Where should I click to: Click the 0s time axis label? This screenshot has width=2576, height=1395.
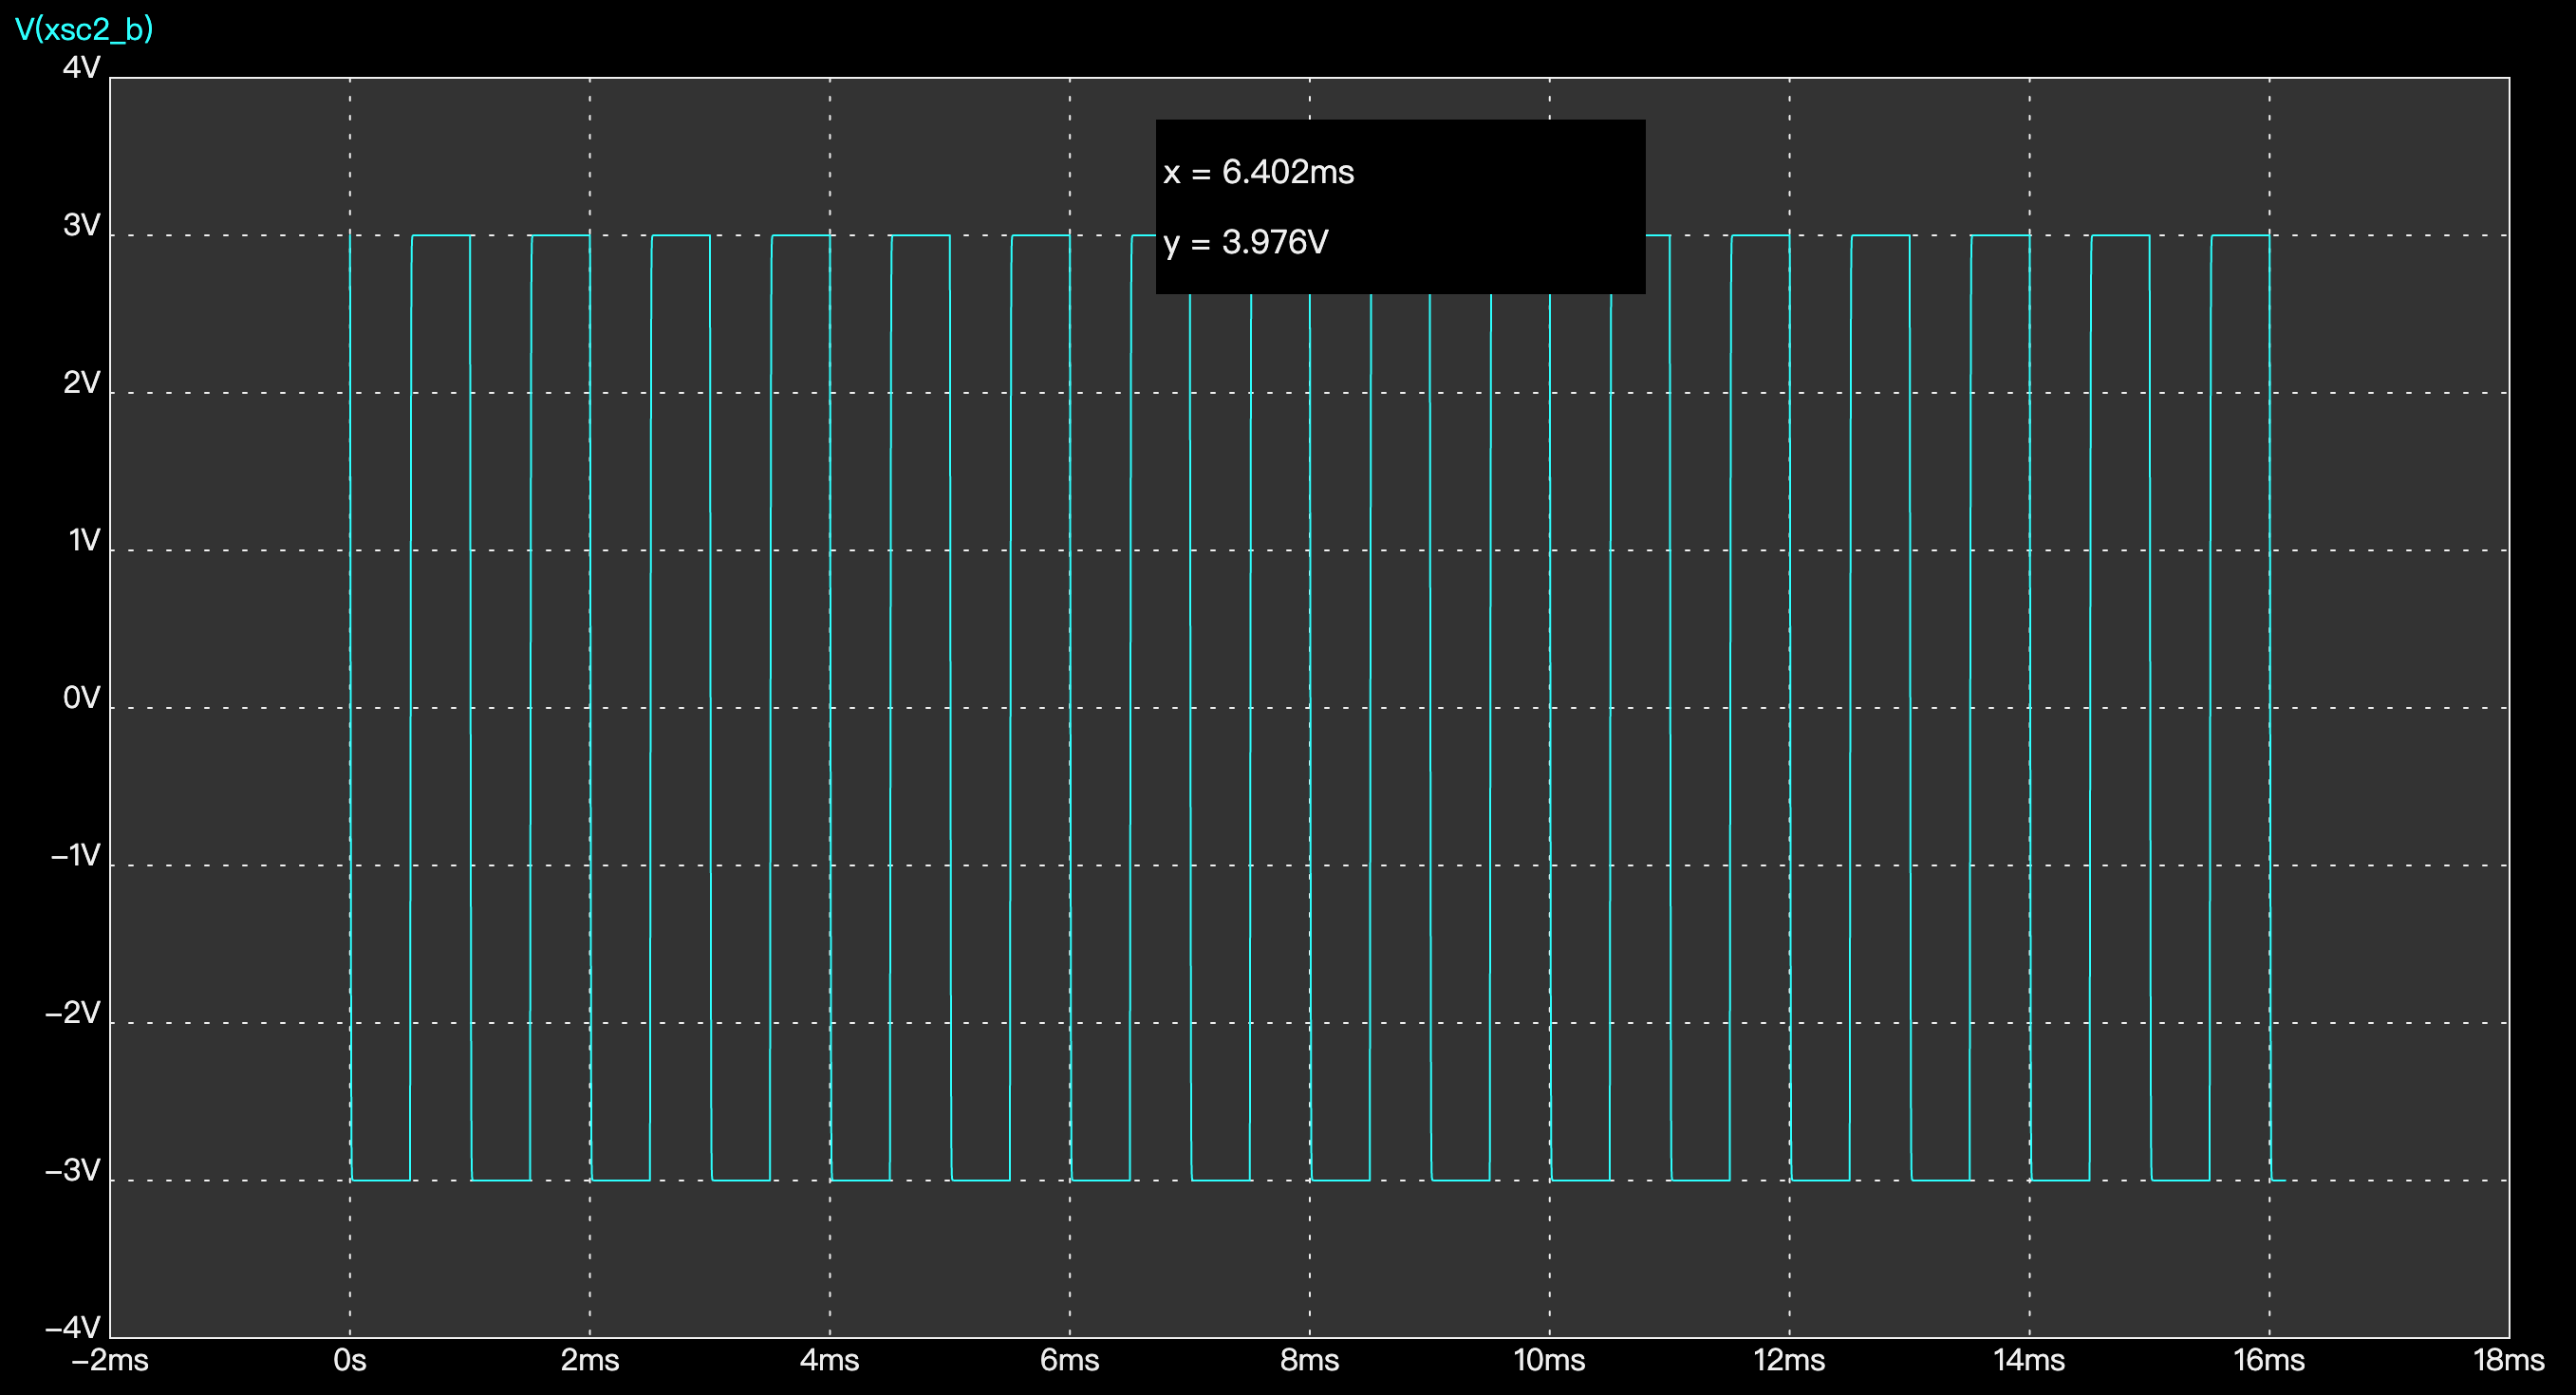(x=350, y=1360)
